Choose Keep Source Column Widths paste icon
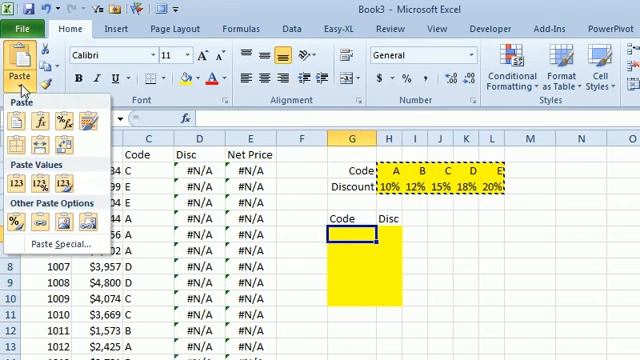 (40, 145)
